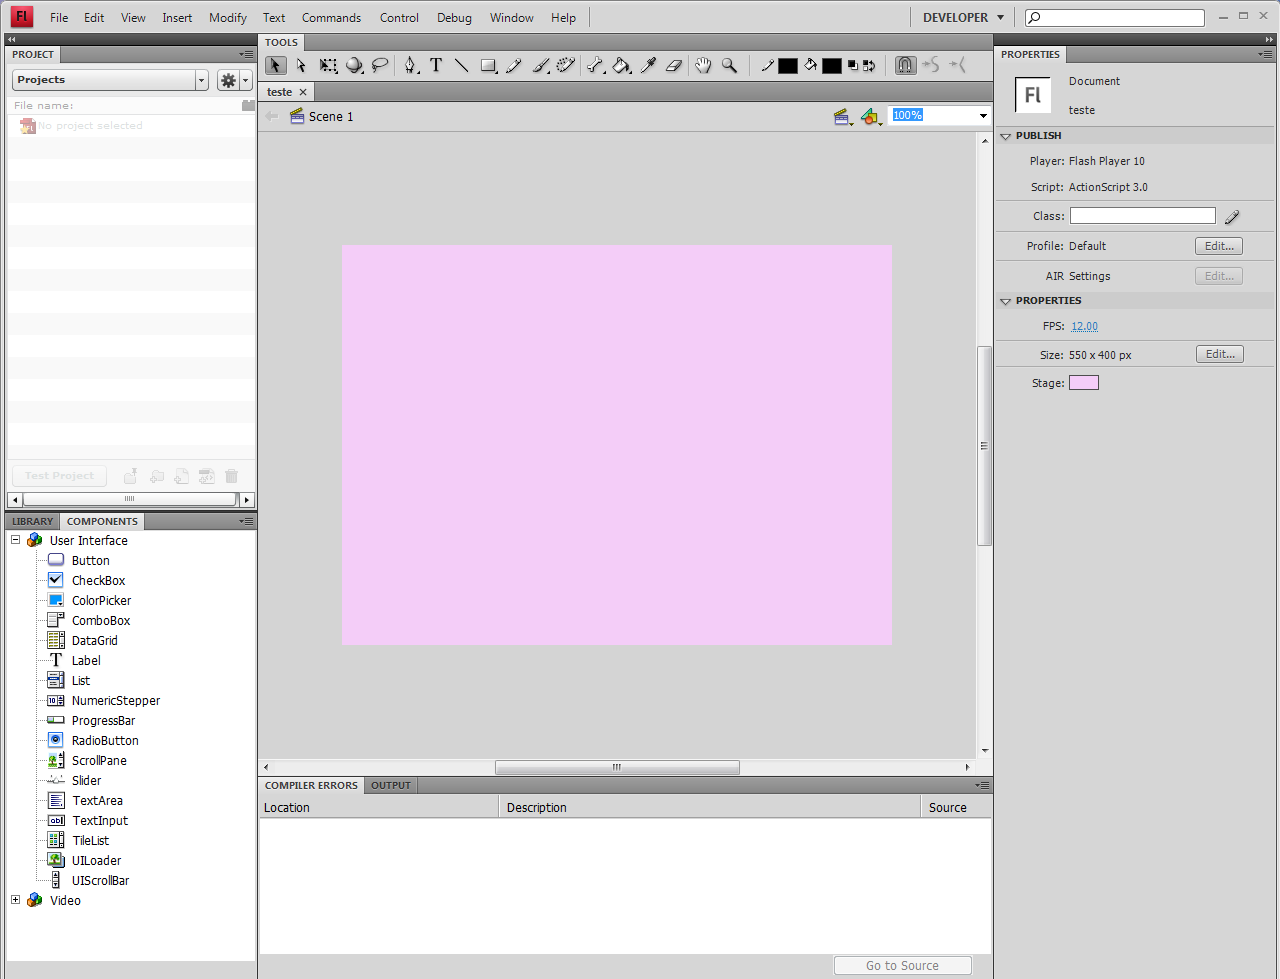Switch to the OUTPUT tab

391,786
